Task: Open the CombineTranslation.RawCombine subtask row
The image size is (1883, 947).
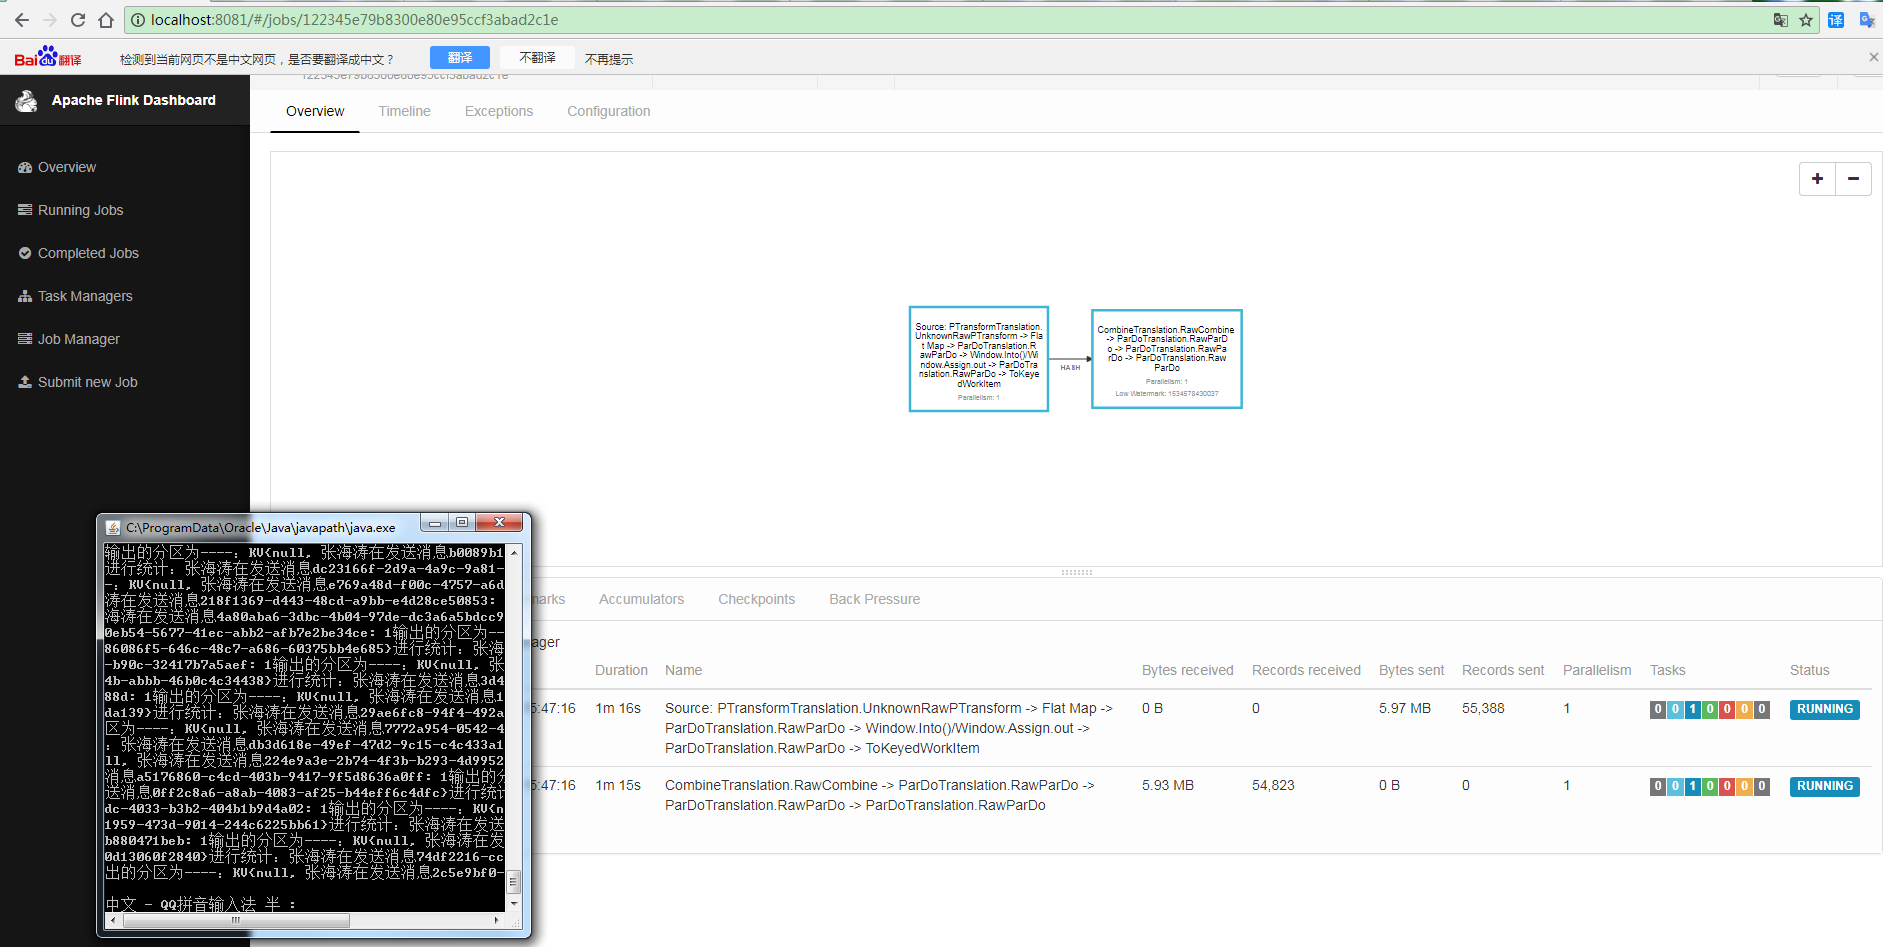Action: pyautogui.click(x=1200, y=795)
